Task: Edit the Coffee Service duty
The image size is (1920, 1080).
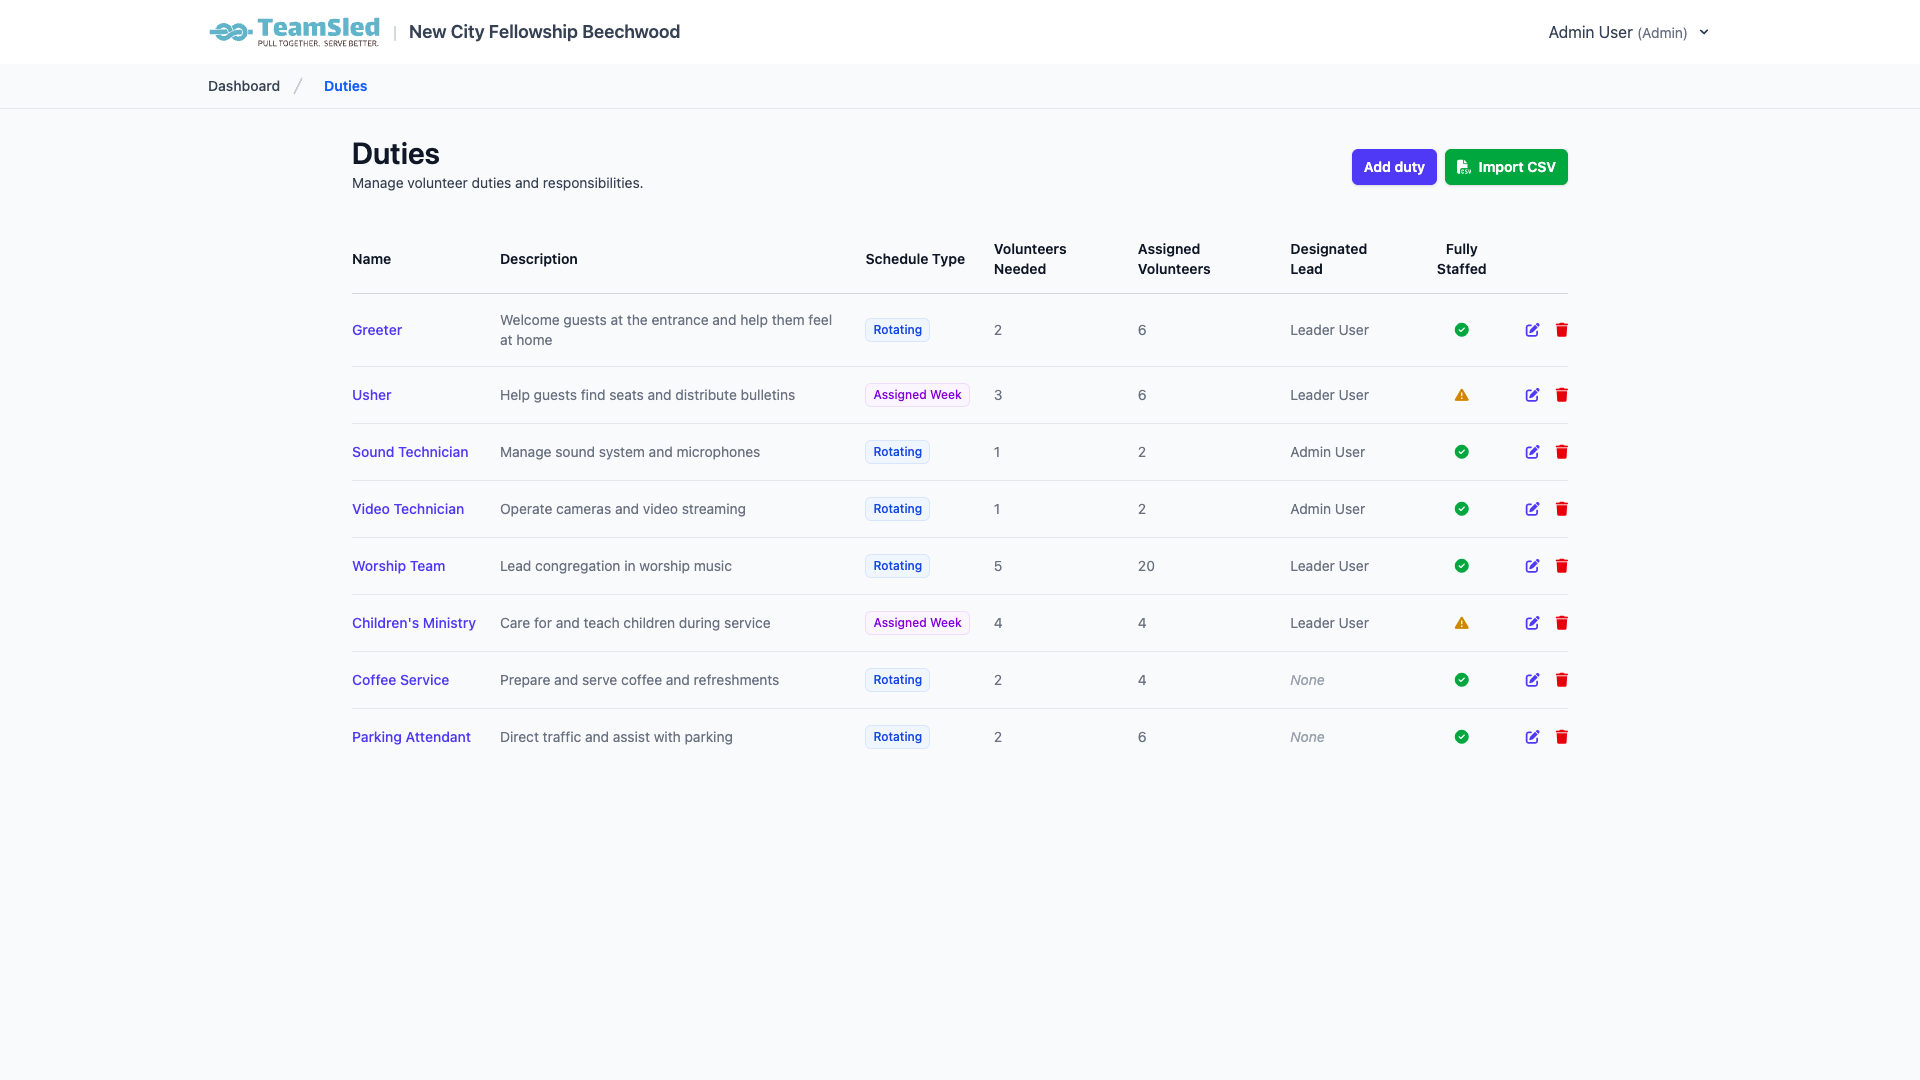Action: click(1532, 680)
